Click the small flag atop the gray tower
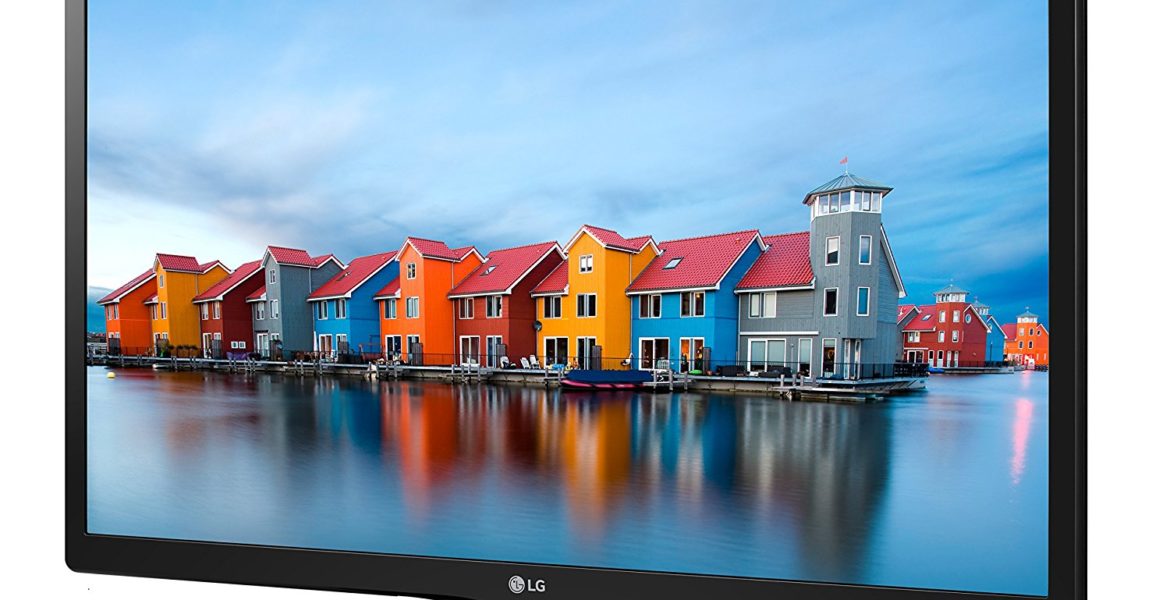1170x600 pixels. tap(843, 161)
